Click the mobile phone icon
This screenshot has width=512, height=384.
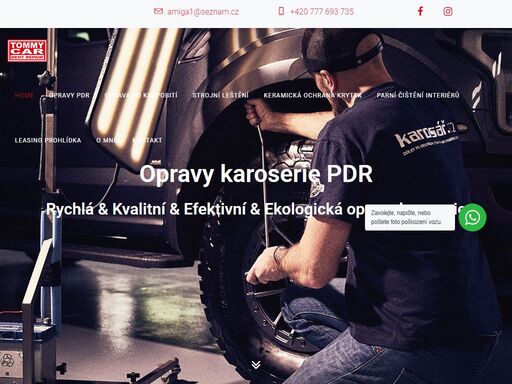point(281,11)
